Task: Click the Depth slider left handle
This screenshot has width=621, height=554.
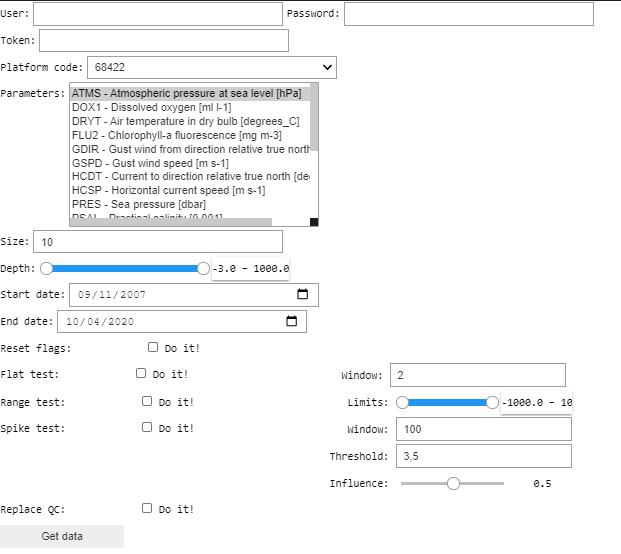Action: (46, 268)
